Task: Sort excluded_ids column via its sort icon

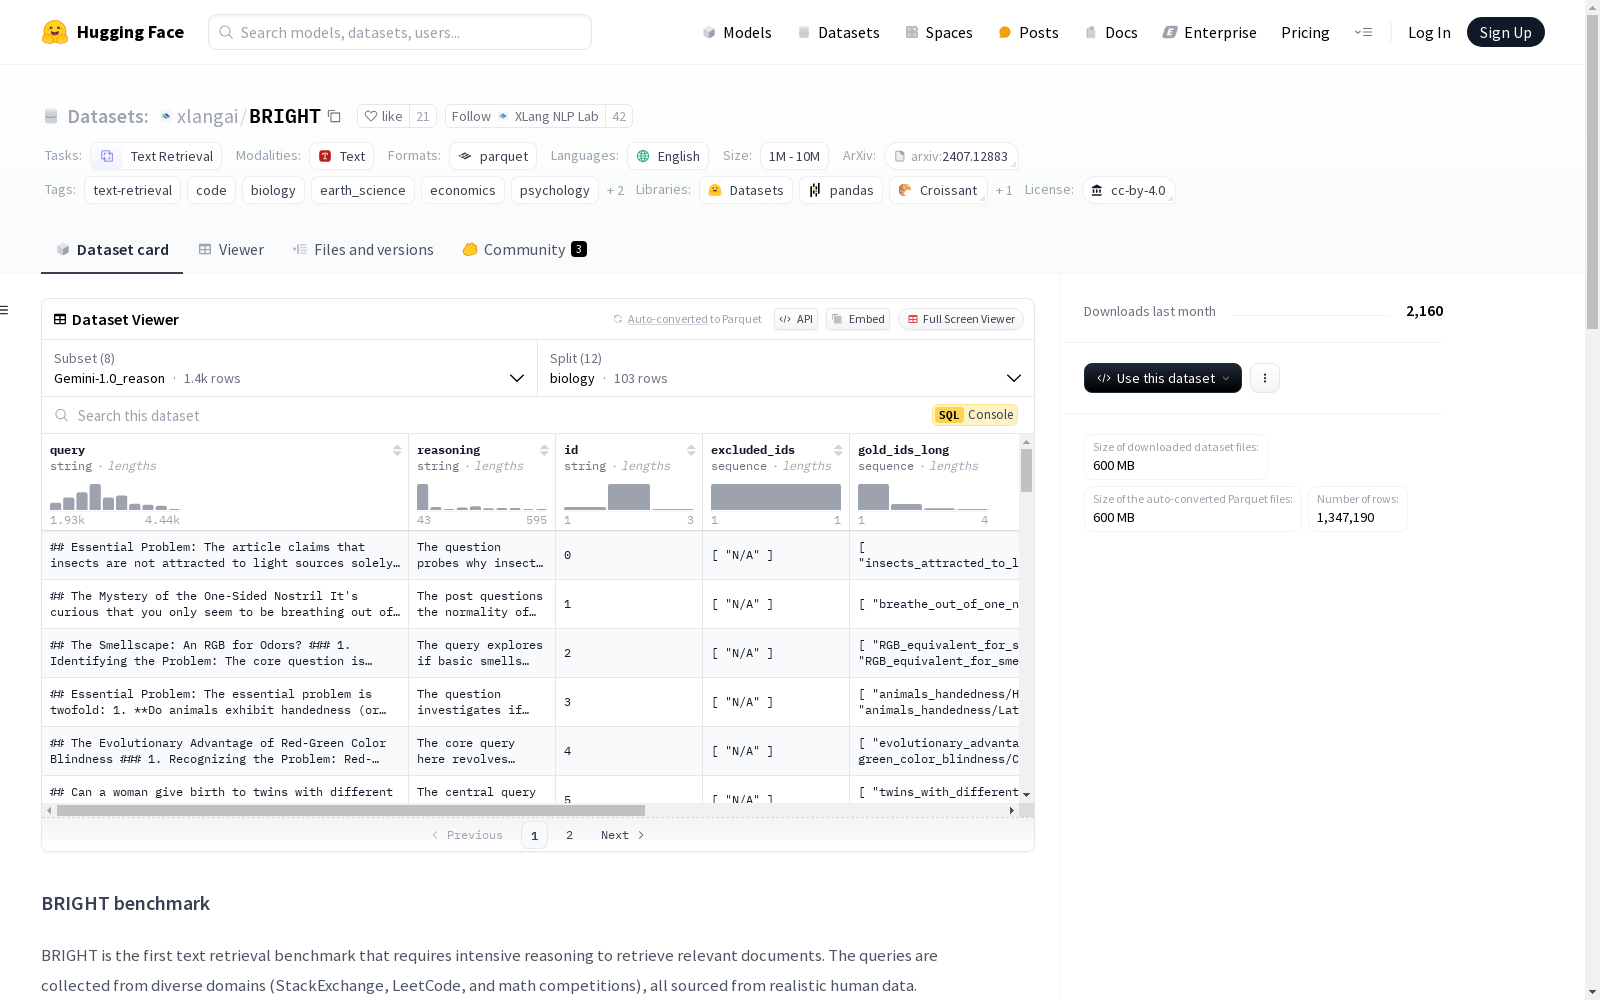Action: point(838,450)
